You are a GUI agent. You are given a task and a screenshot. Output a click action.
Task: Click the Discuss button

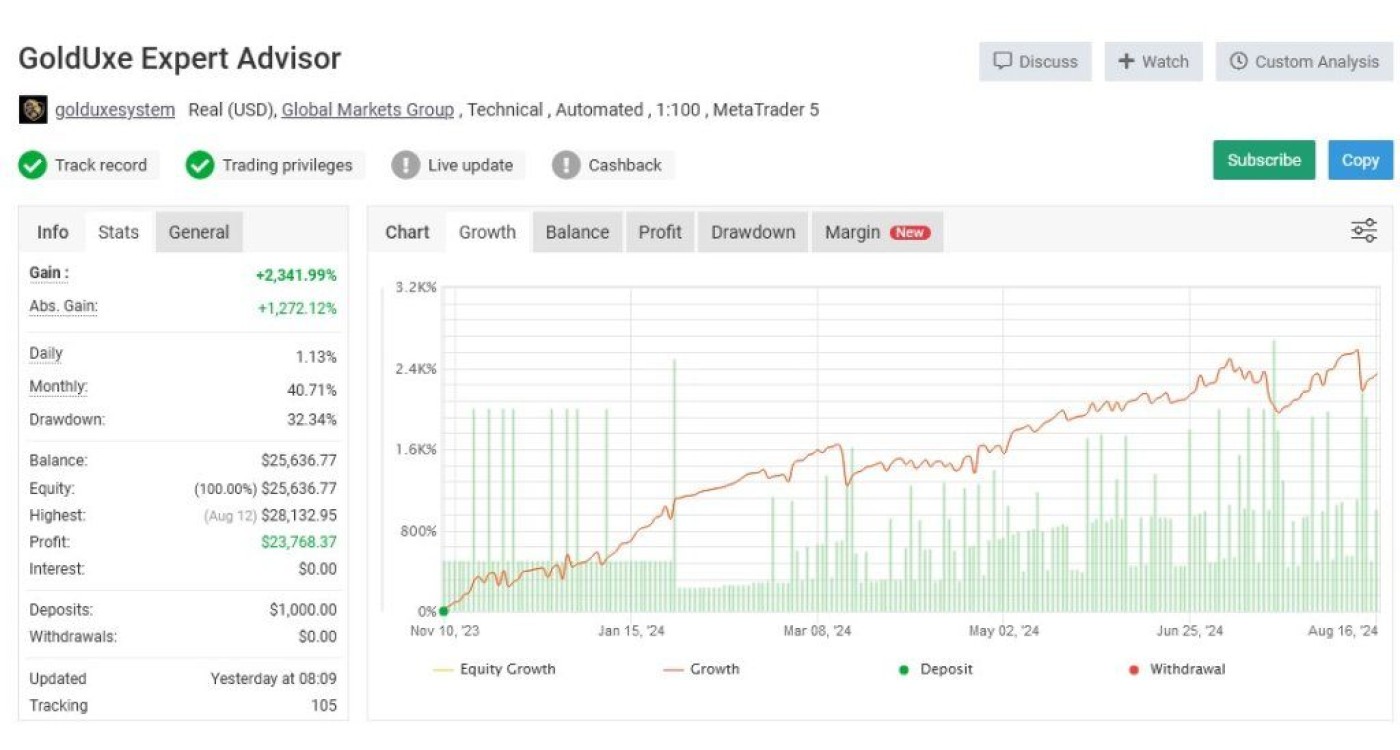[1035, 62]
